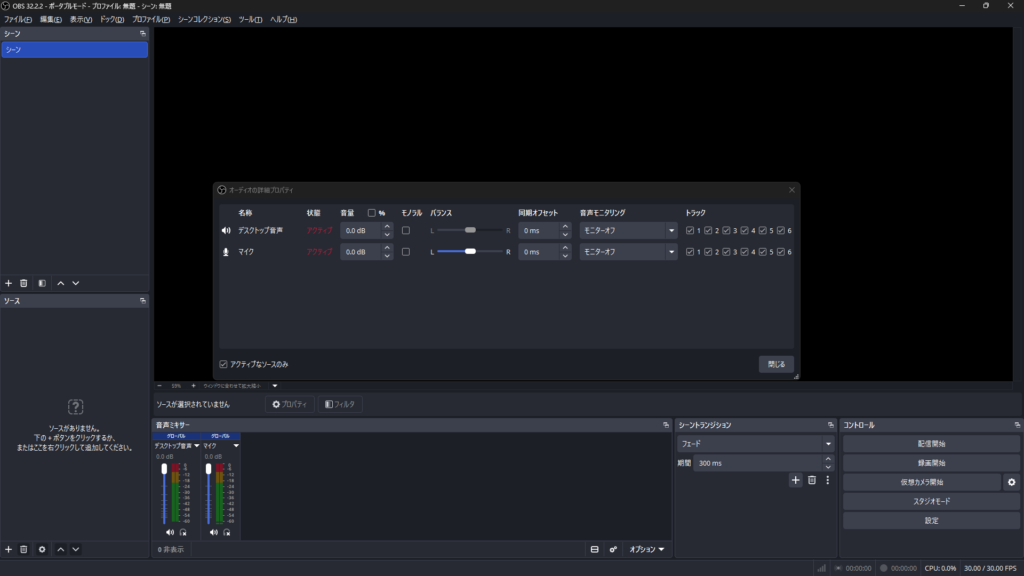Remove transition with the trash icon
Screen dimensions: 1024x576
tap(812, 480)
